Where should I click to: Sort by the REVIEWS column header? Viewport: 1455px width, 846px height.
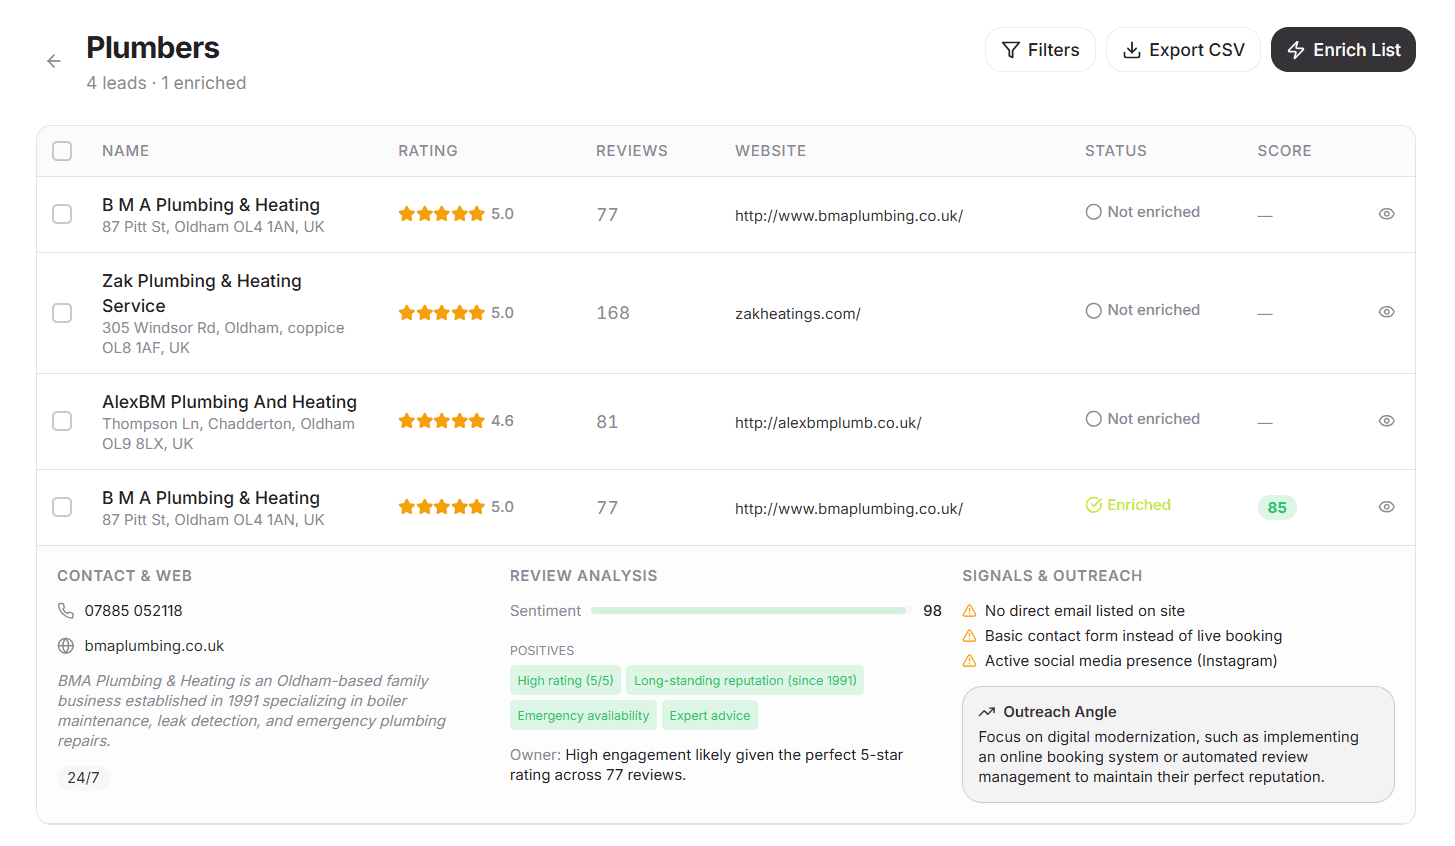tap(632, 151)
